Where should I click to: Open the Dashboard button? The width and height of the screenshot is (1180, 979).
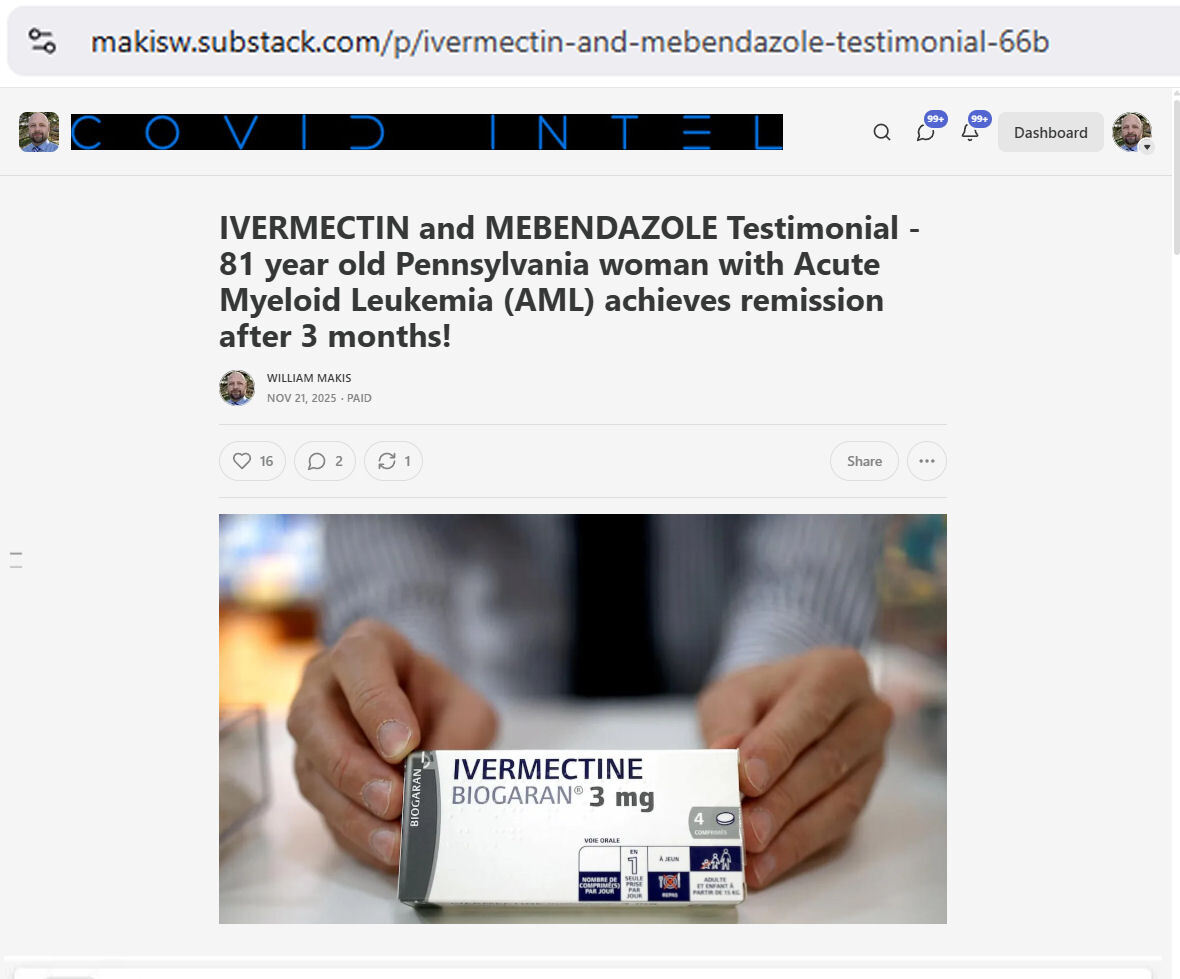point(1051,132)
